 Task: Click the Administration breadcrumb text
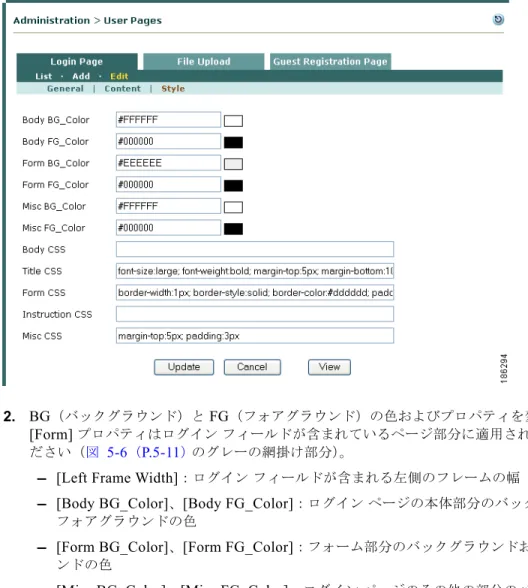pos(52,20)
